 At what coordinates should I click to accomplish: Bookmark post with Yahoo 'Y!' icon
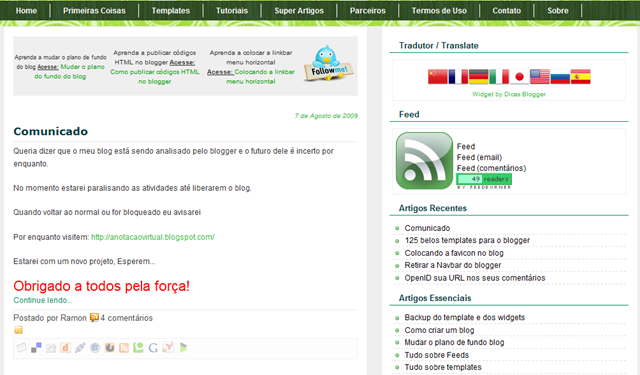pos(168,347)
